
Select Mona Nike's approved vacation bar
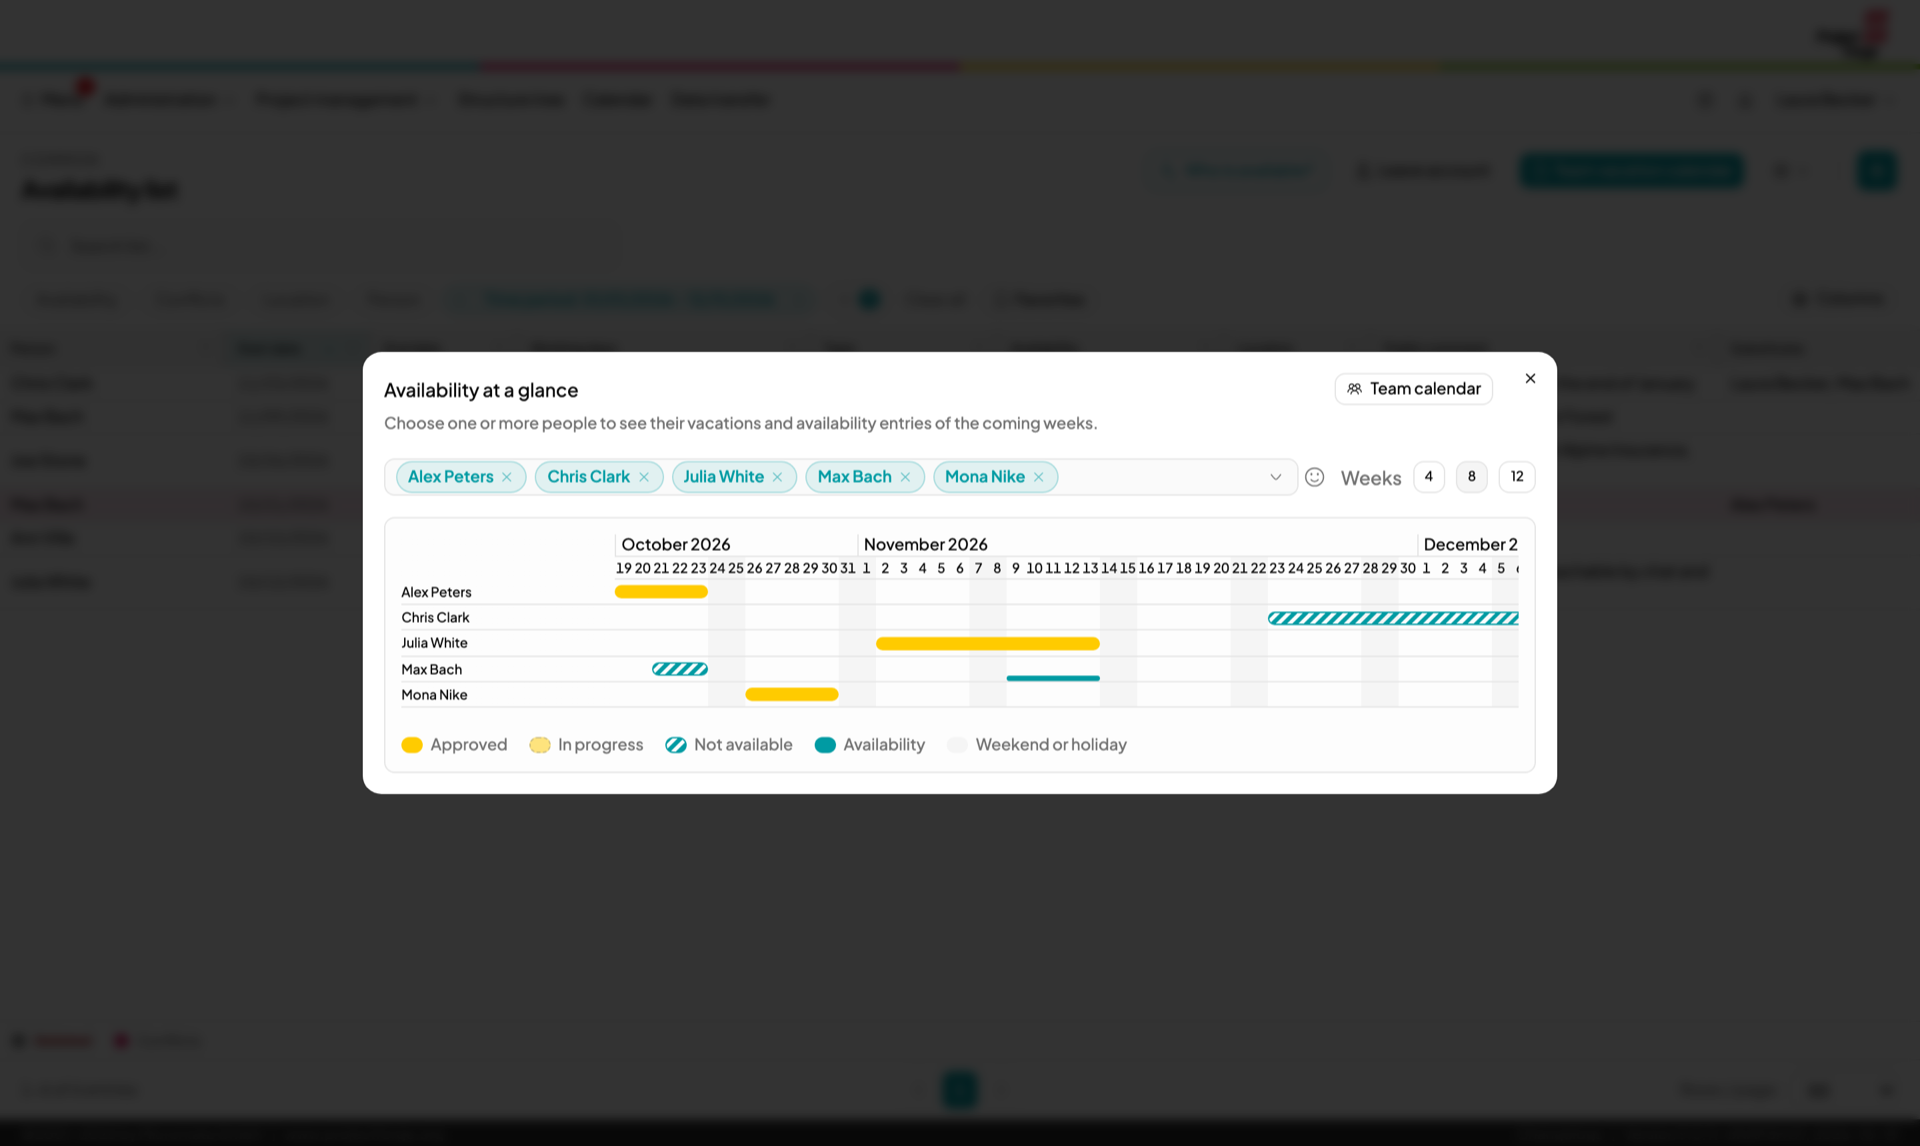click(792, 694)
